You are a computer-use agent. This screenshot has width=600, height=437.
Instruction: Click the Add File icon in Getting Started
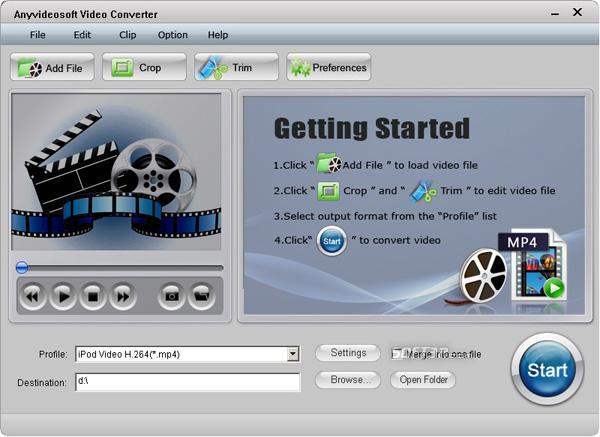[329, 164]
